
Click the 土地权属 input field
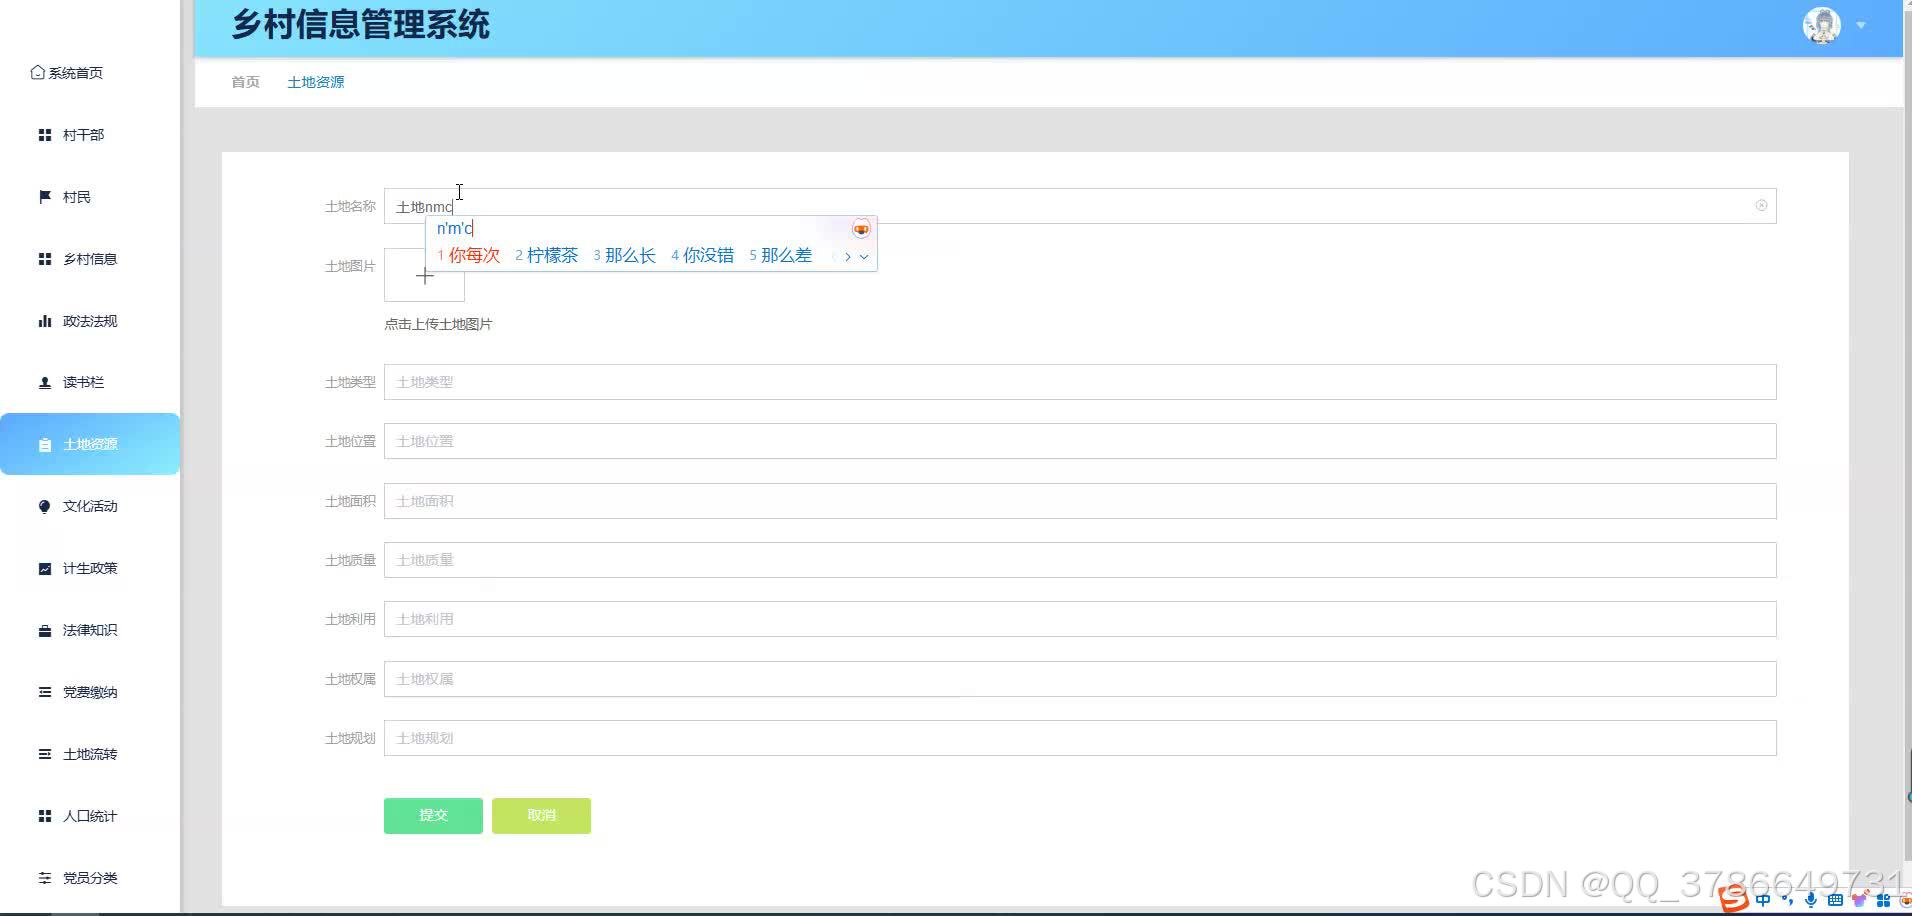click(x=1080, y=679)
